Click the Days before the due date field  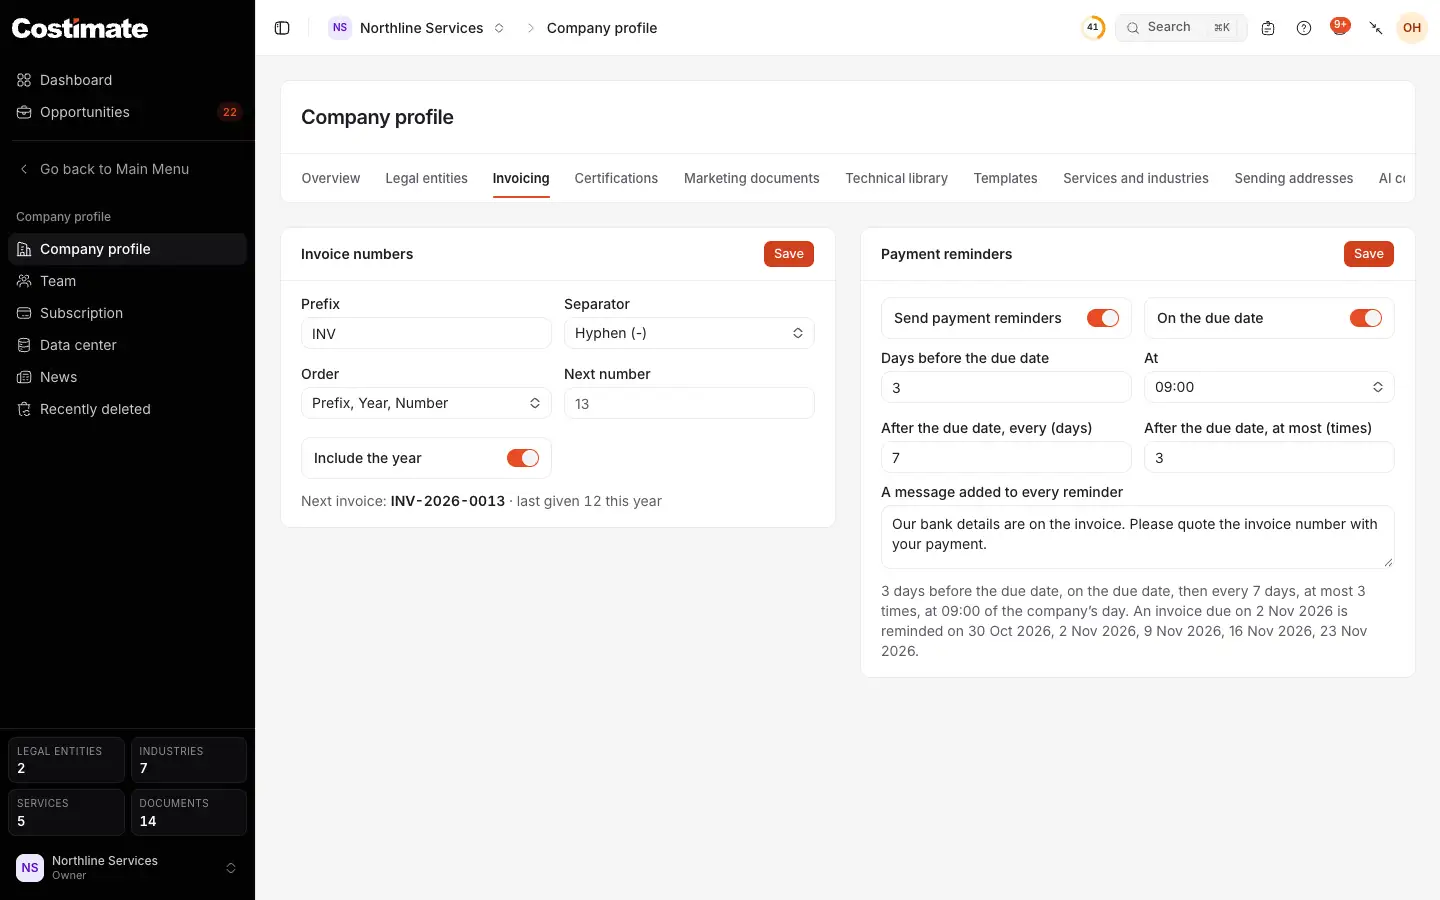click(1006, 387)
